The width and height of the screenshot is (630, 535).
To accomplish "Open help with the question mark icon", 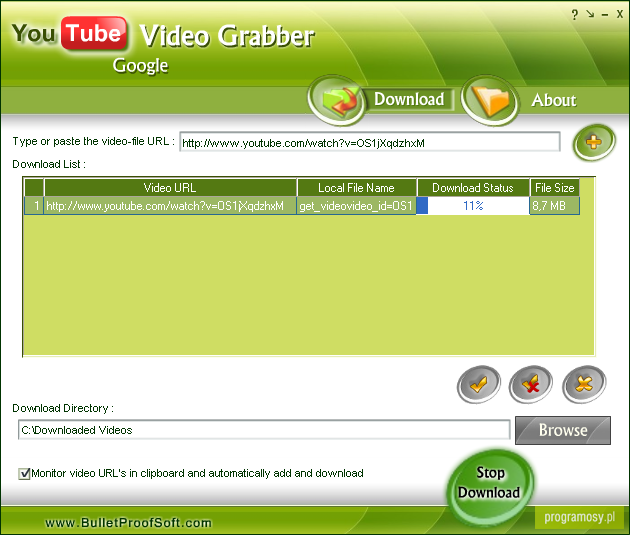I will [x=575, y=15].
